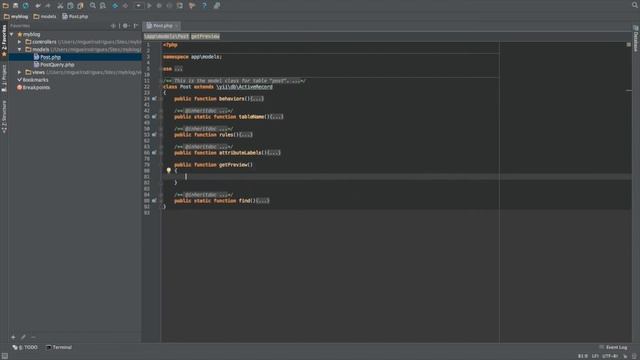The image size is (640, 360).
Task: Open the Terminal tool window
Action: point(59,347)
